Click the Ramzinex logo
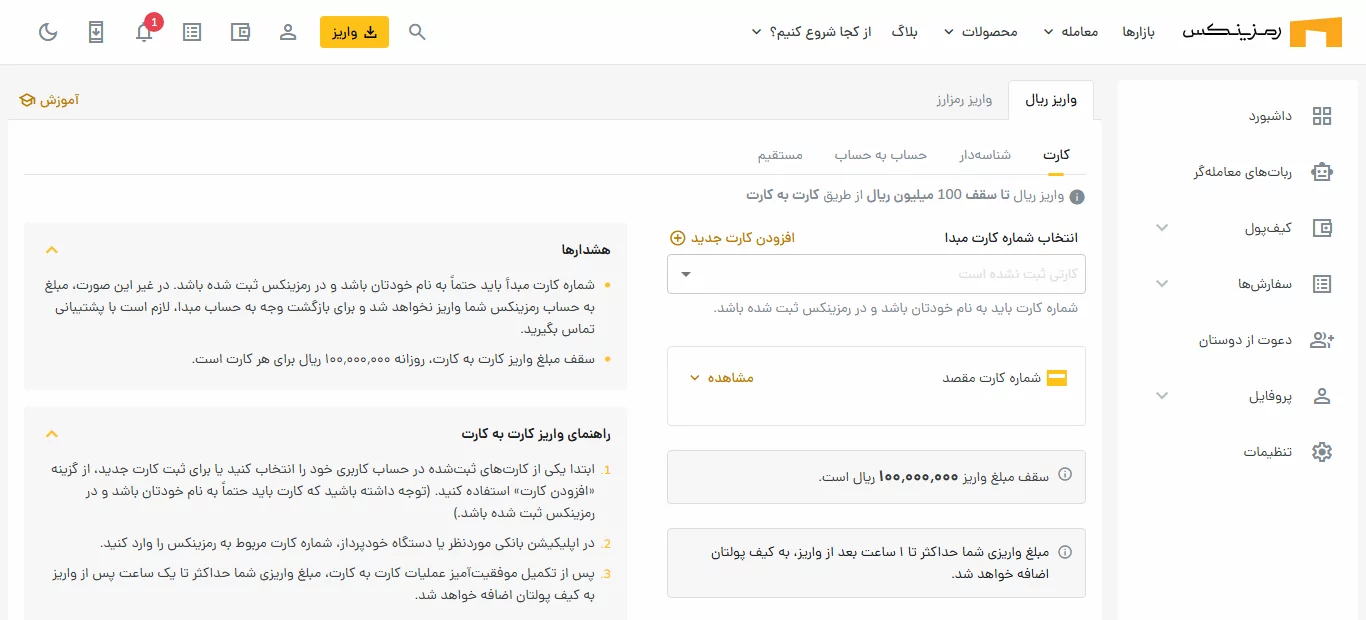Image resolution: width=1366 pixels, height=620 pixels. point(1262,32)
